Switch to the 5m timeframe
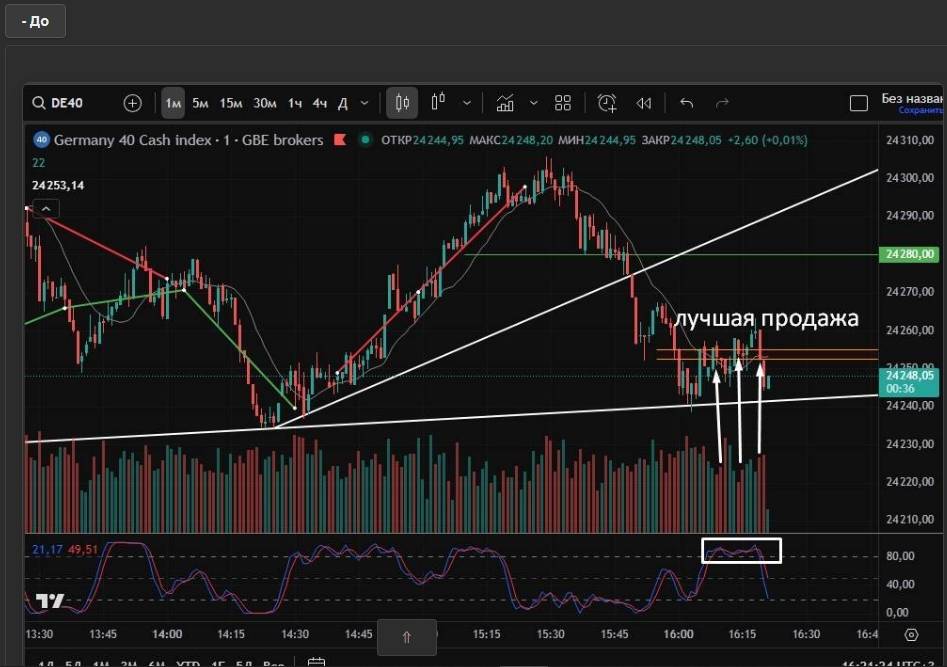This screenshot has height=667, width=947. point(200,103)
